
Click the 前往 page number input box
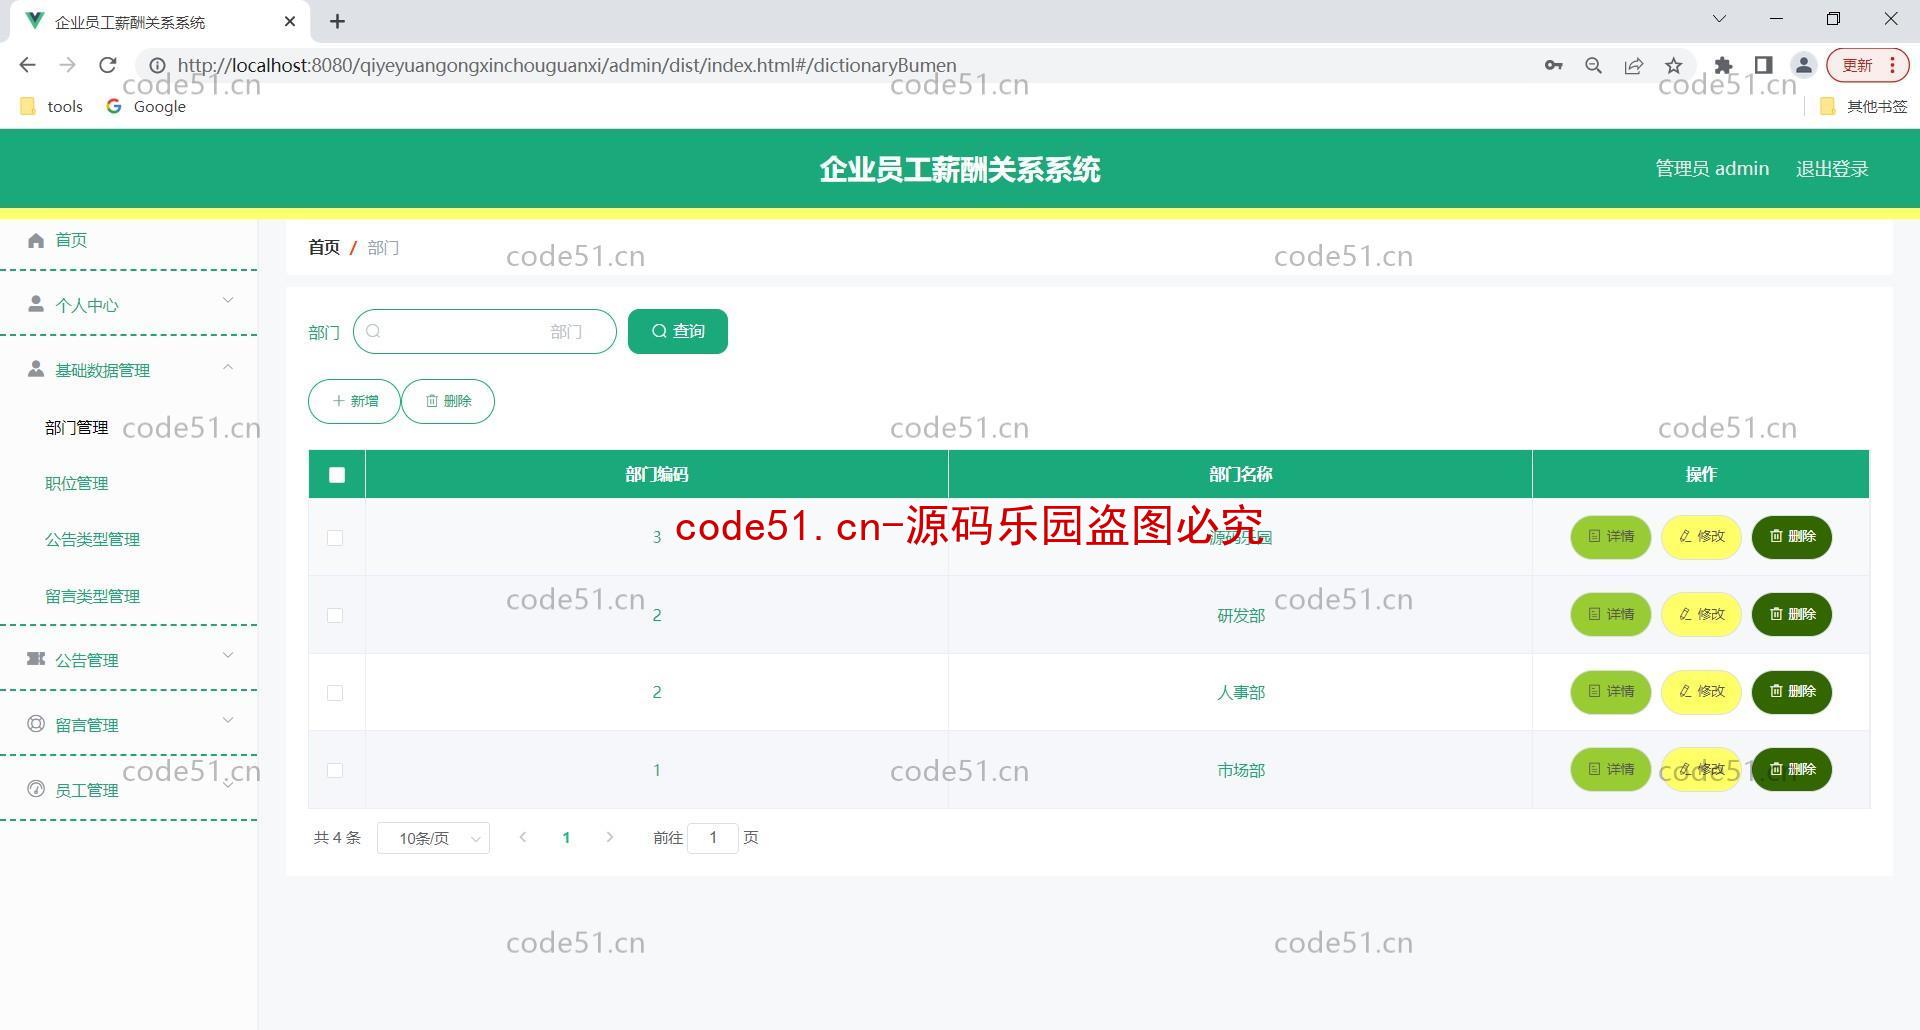(713, 838)
